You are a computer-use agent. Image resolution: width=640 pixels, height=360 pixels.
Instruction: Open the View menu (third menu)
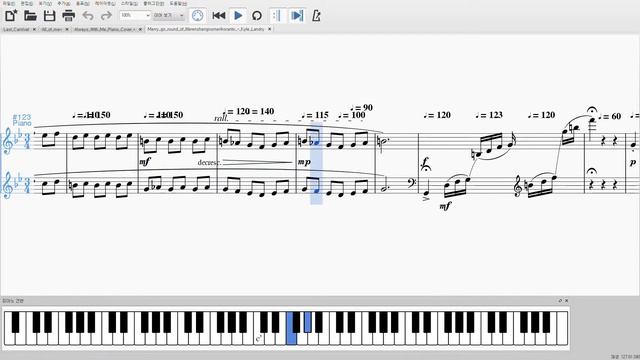tap(45, 3)
